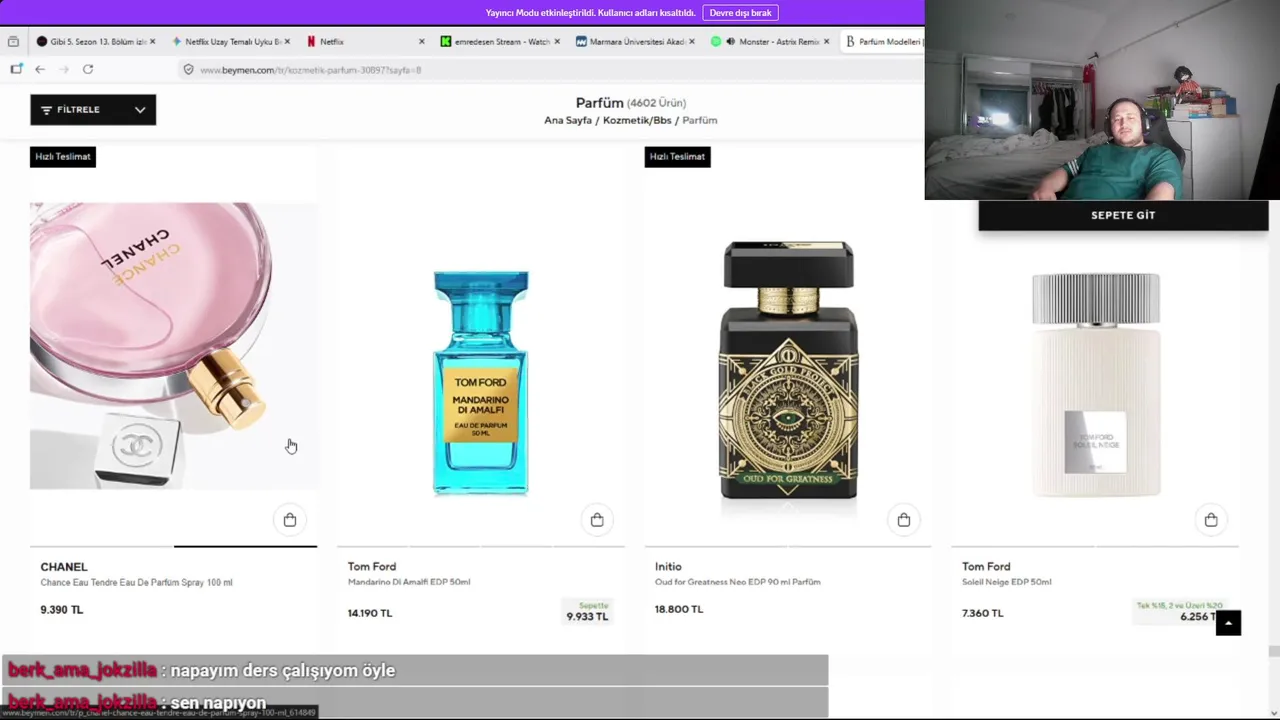Add Tom Ford Mandarino Di Amalfi to the bag
The image size is (1280, 720).
pos(597,520)
